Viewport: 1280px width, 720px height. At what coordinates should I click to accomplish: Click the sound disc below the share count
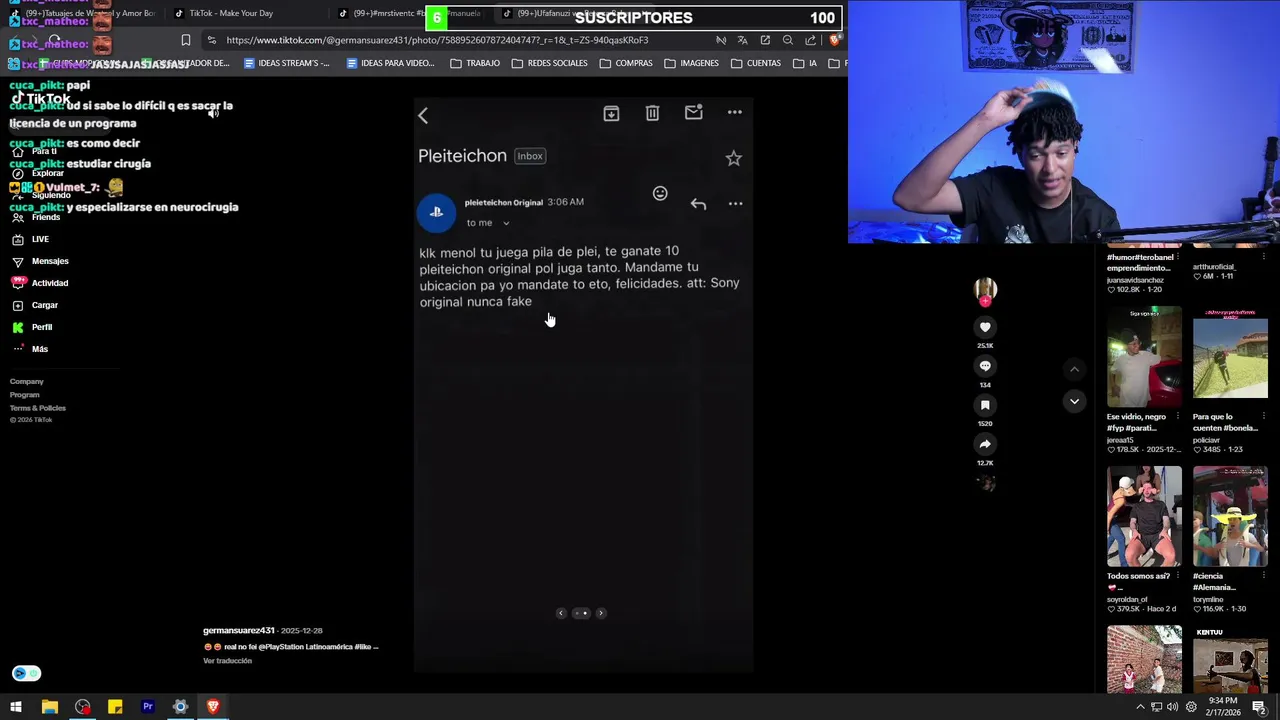985,483
